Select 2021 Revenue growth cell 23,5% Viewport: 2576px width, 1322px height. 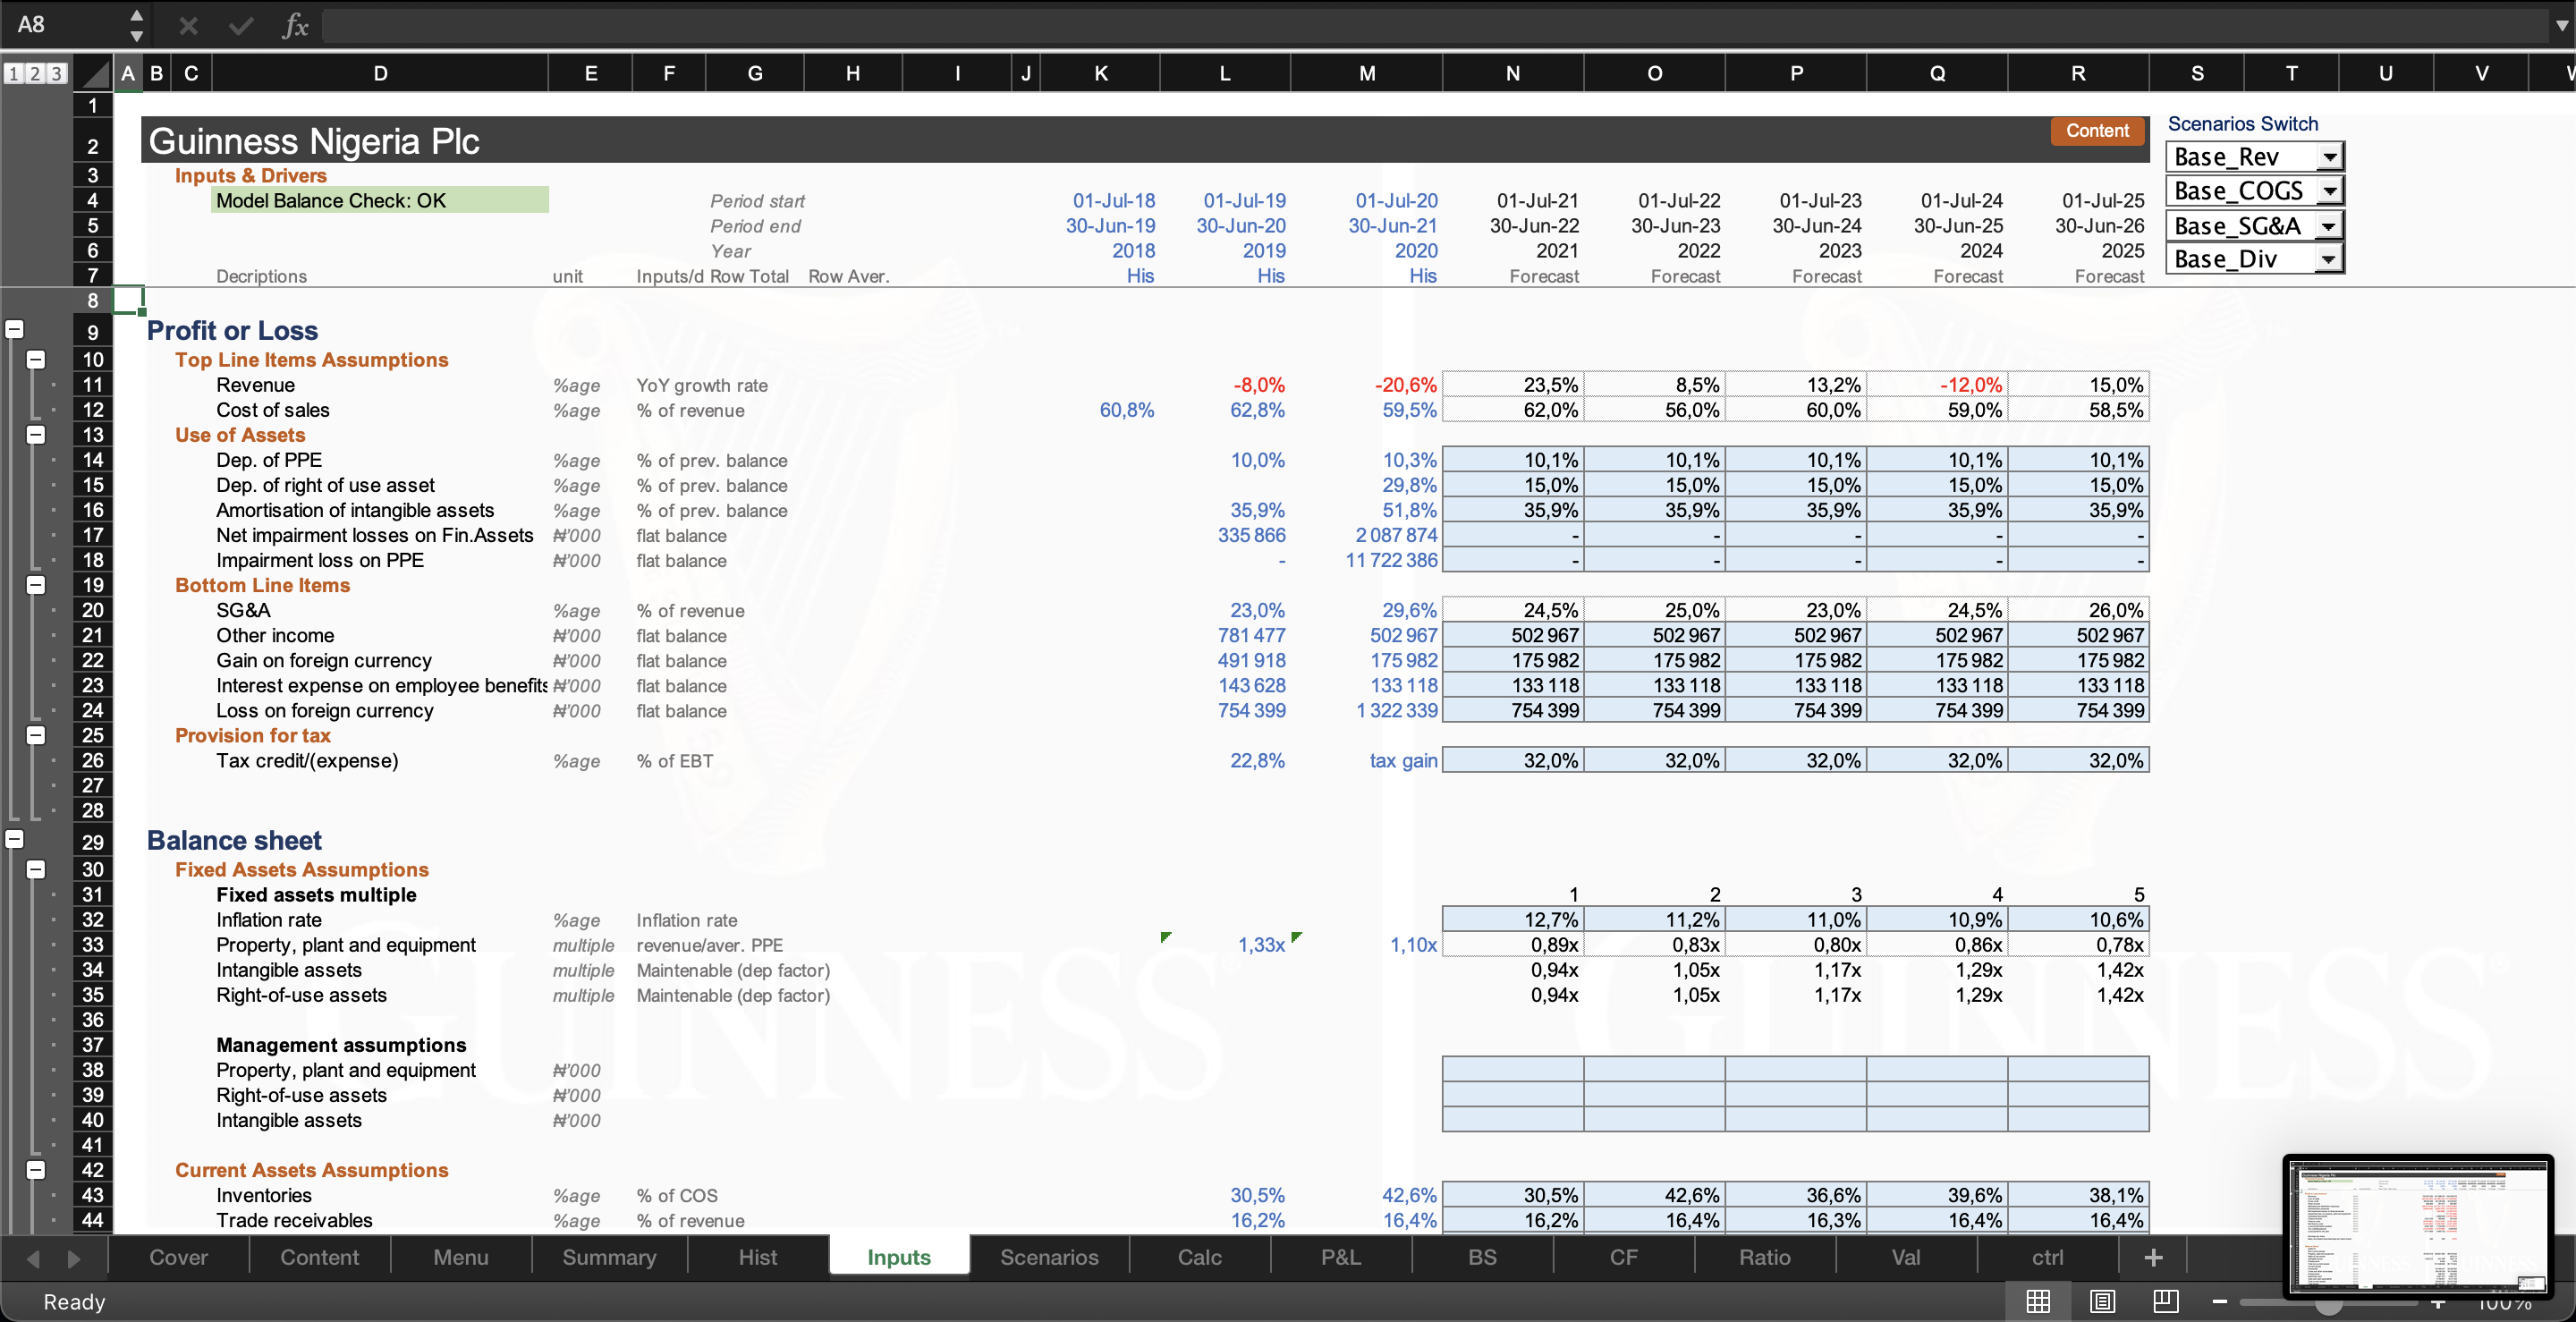[x=1512, y=385]
